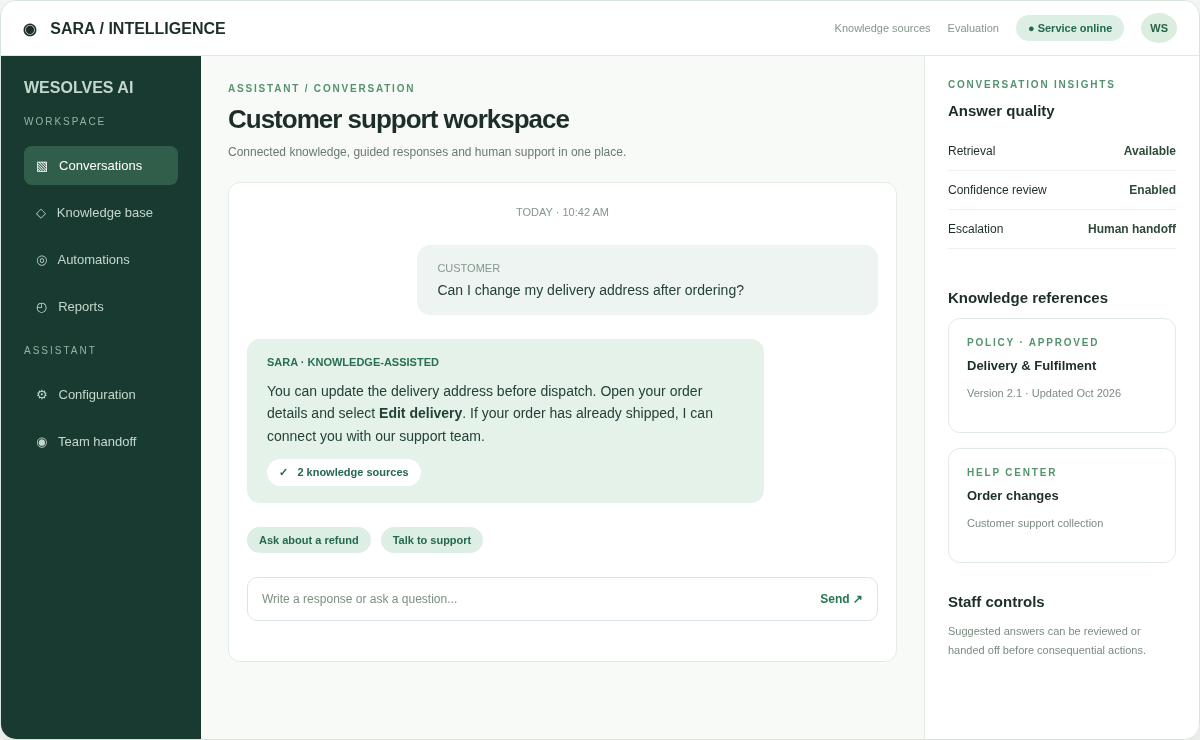
Task: Choose Talk to support suggestion
Action: click(x=432, y=540)
